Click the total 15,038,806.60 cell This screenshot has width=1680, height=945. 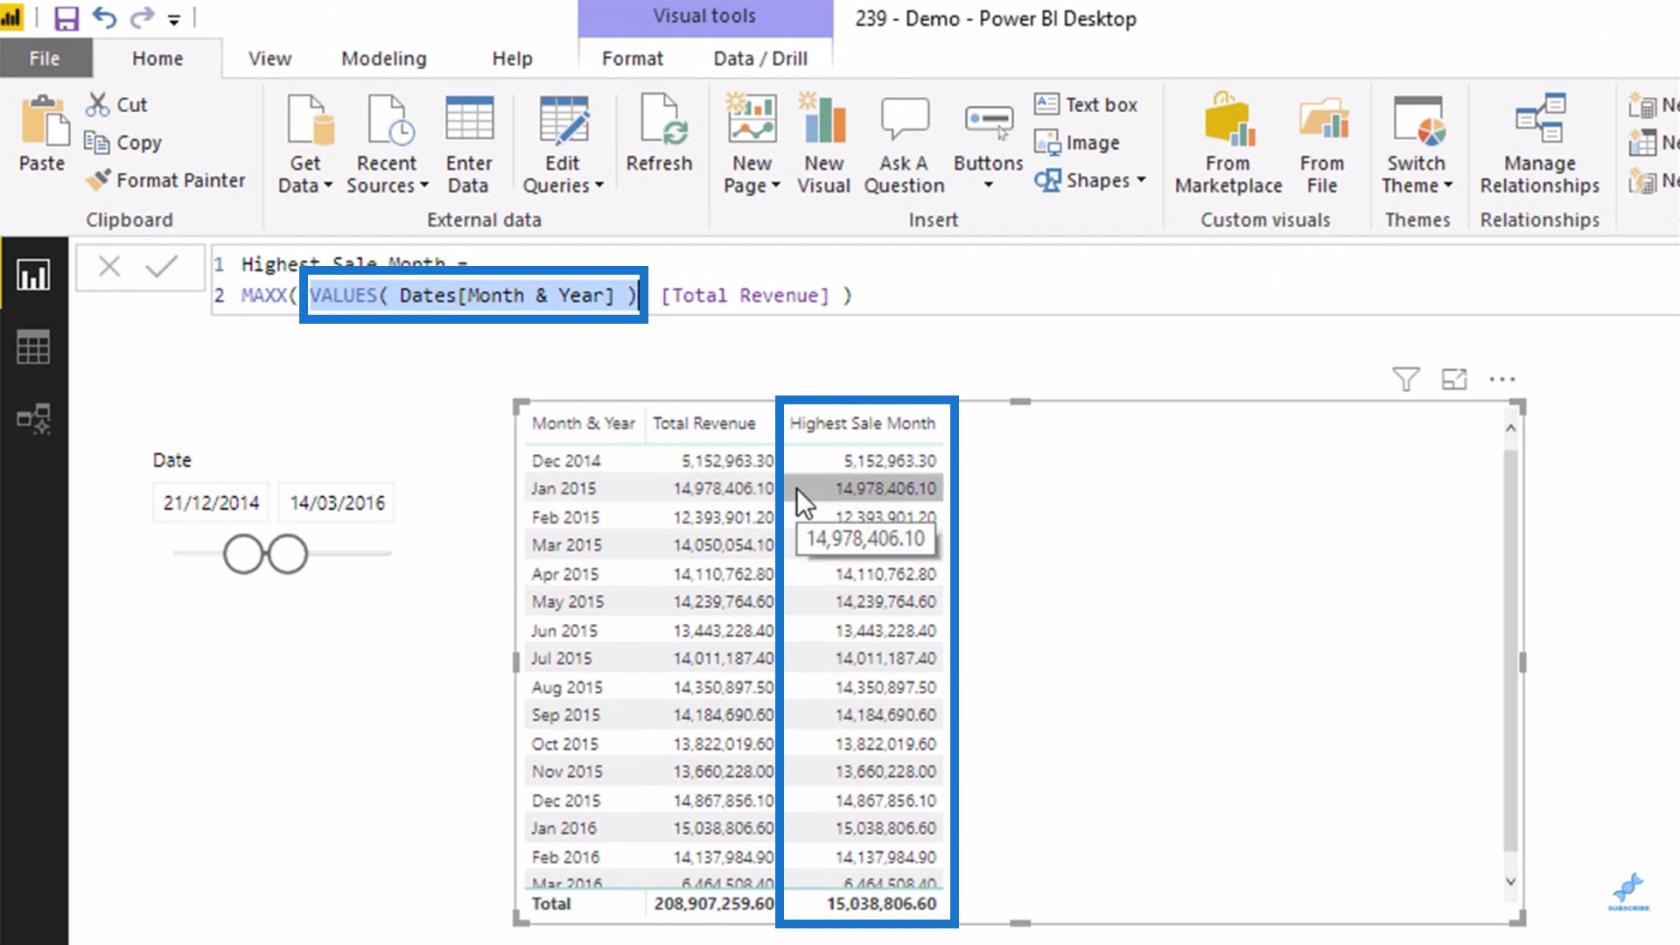[x=881, y=903]
